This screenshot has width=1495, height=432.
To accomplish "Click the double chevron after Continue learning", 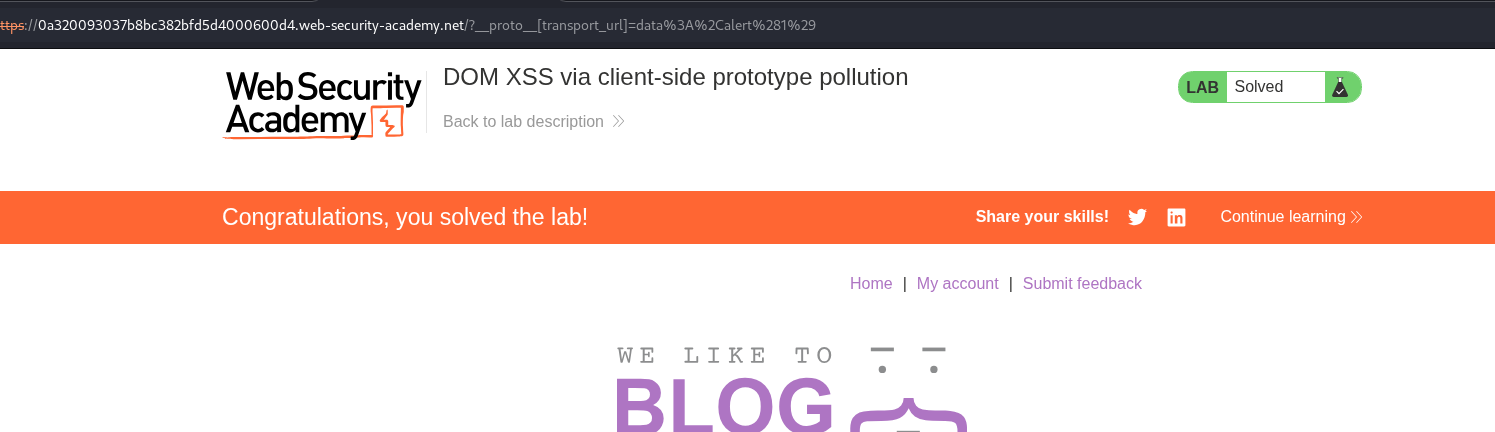I will [1356, 217].
